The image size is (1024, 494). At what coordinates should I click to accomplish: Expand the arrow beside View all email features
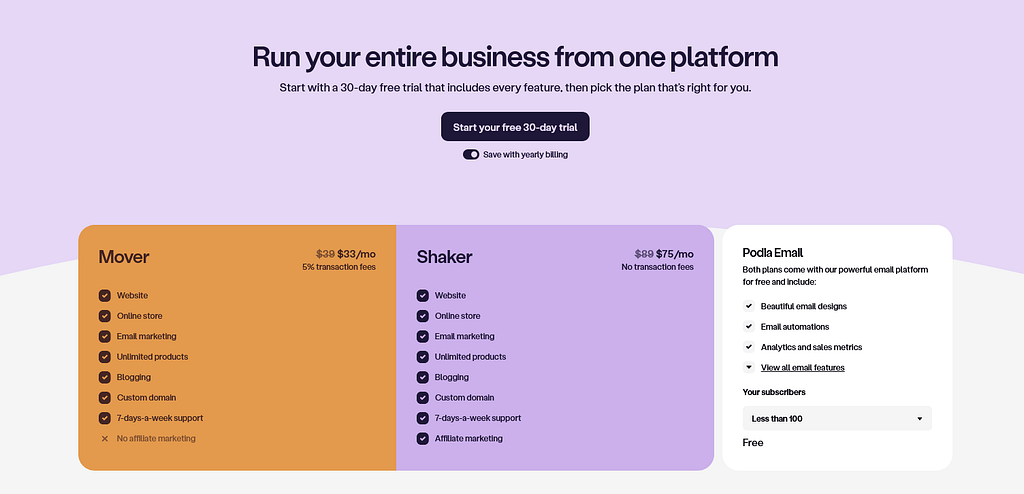coord(748,367)
